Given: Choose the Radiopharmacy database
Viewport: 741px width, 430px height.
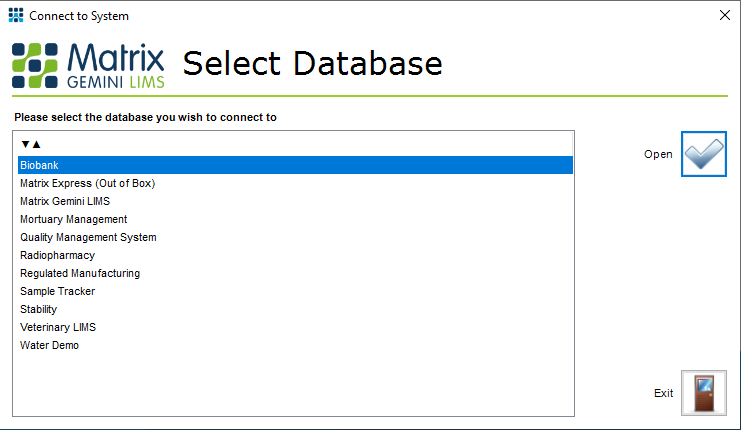Looking at the screenshot, I should point(57,255).
